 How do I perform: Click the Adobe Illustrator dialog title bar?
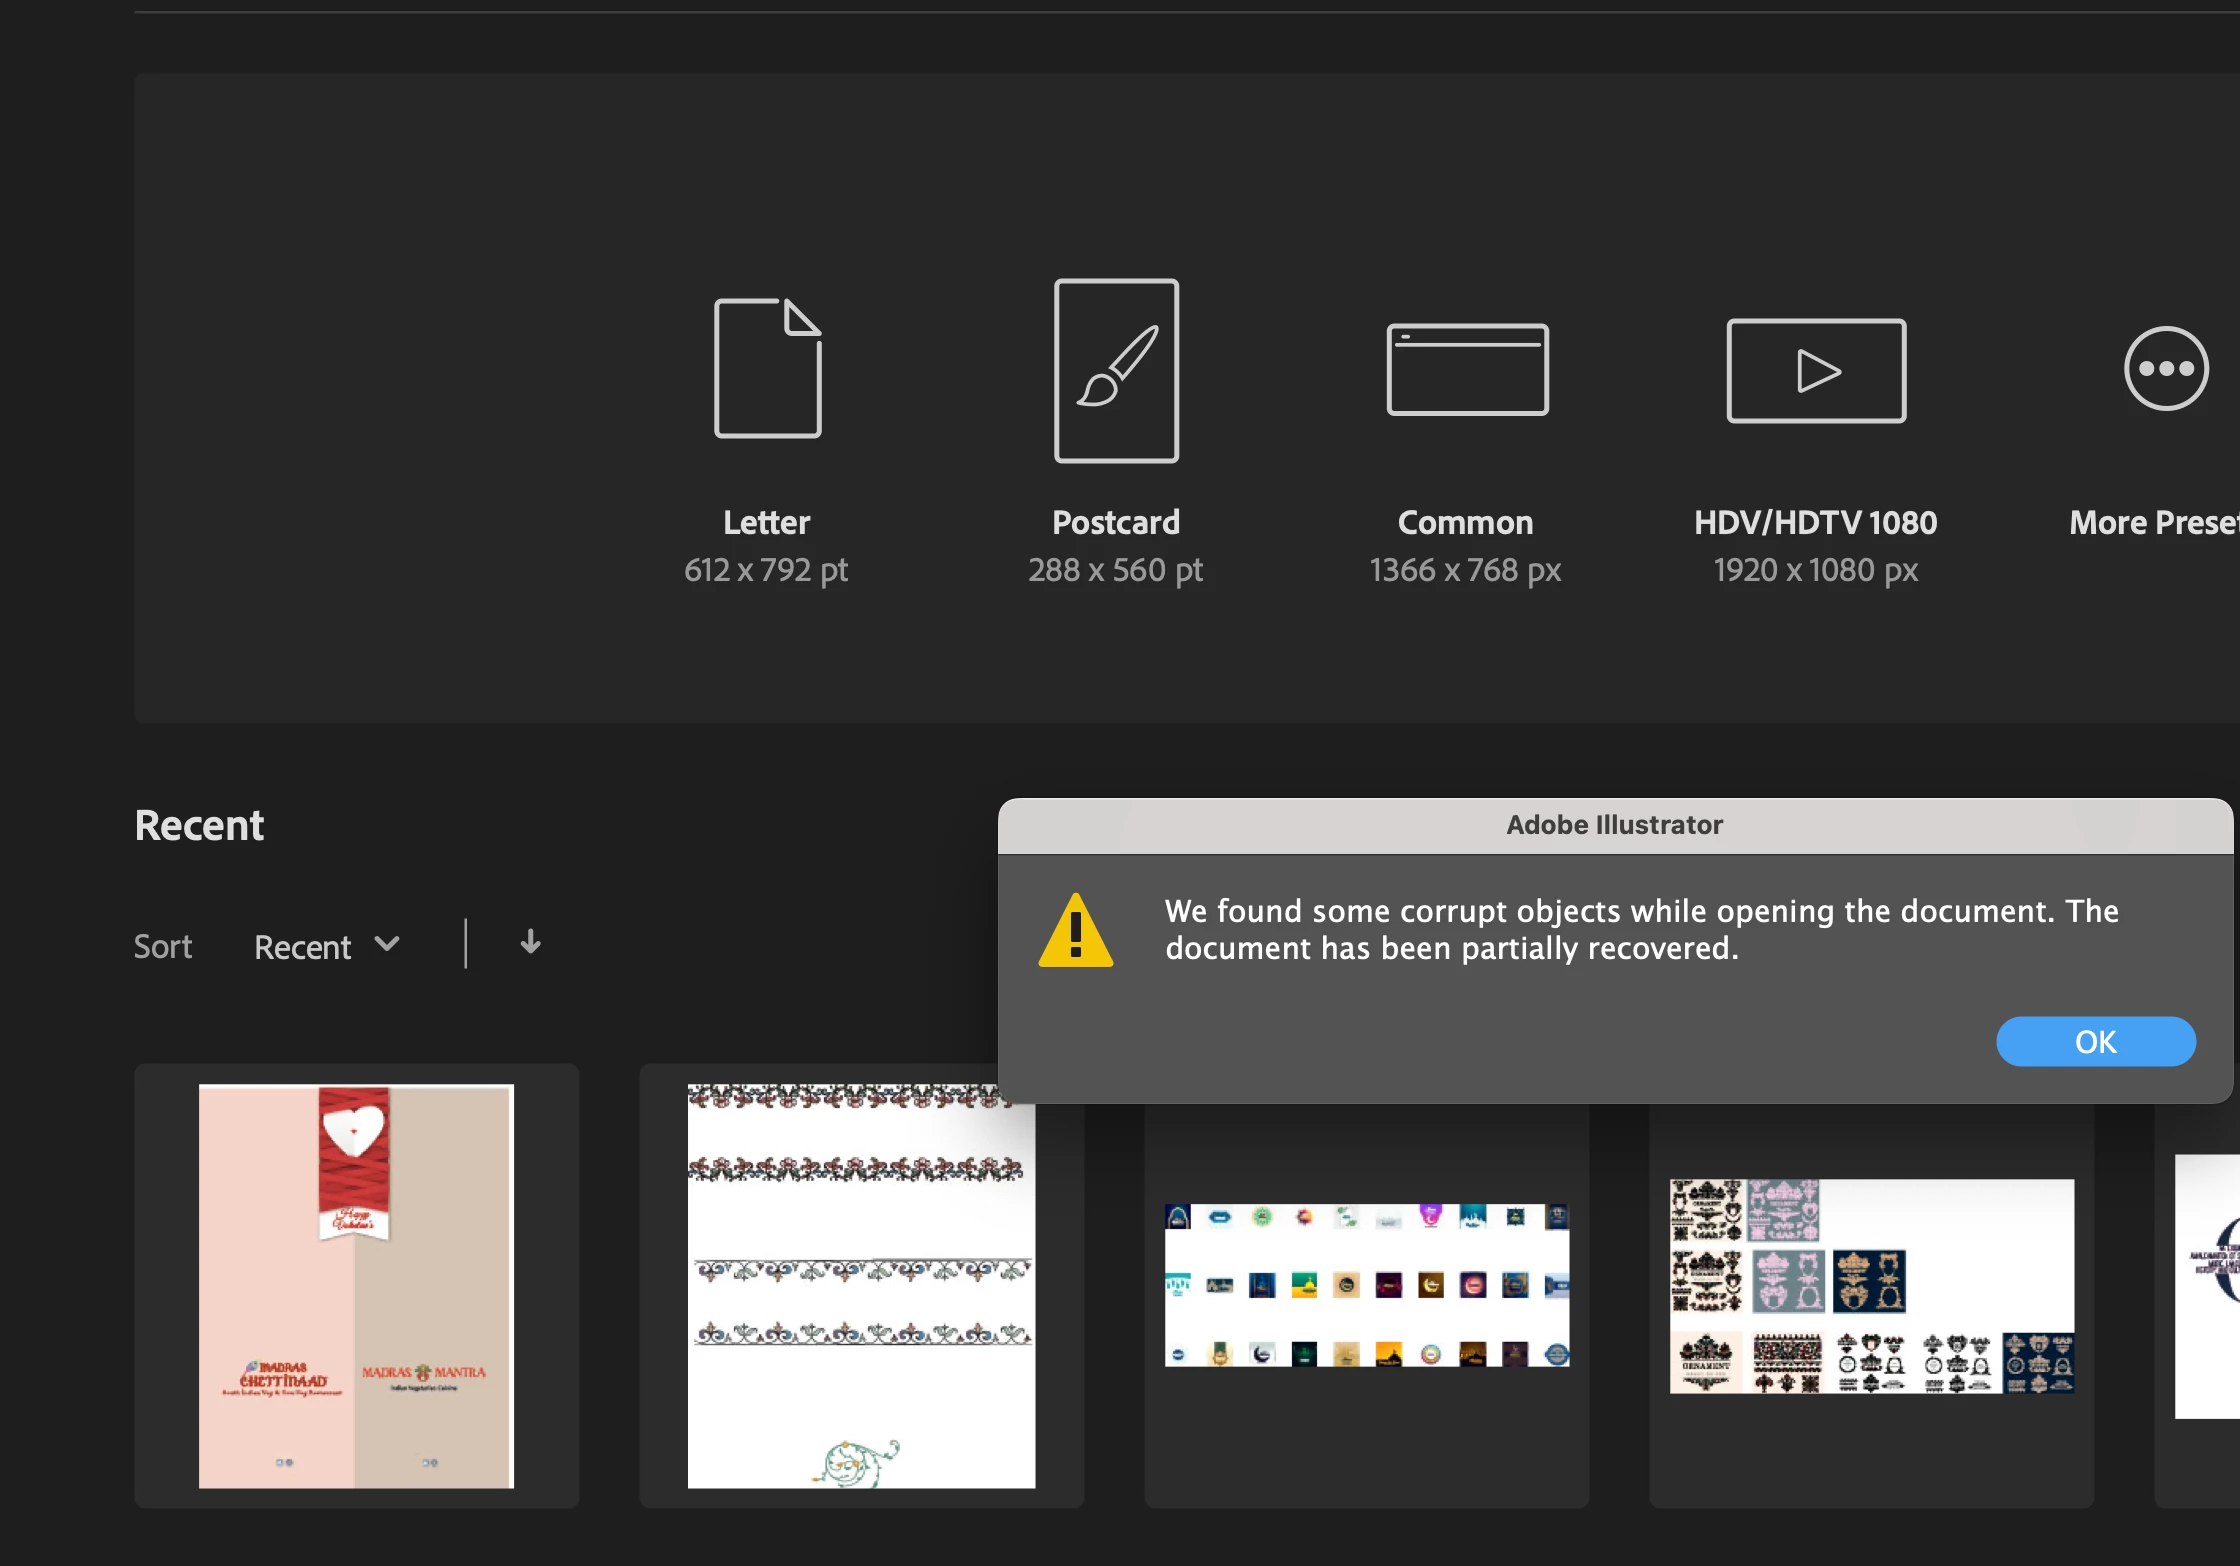(1614, 825)
